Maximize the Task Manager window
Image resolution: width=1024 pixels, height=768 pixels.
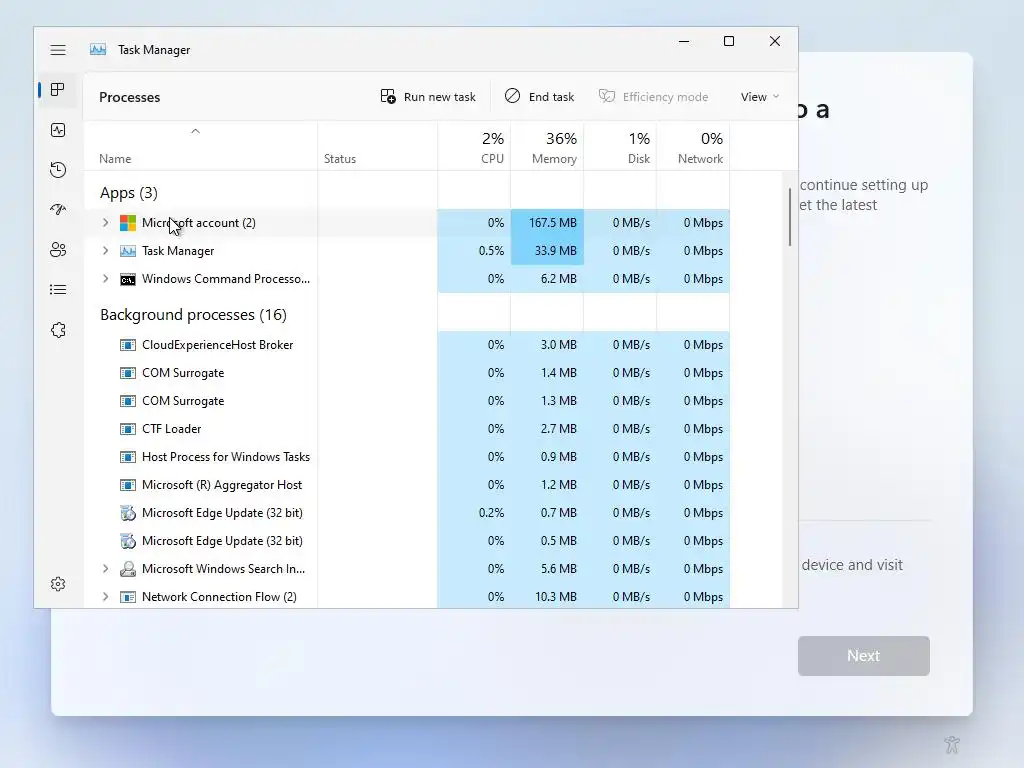(x=729, y=41)
